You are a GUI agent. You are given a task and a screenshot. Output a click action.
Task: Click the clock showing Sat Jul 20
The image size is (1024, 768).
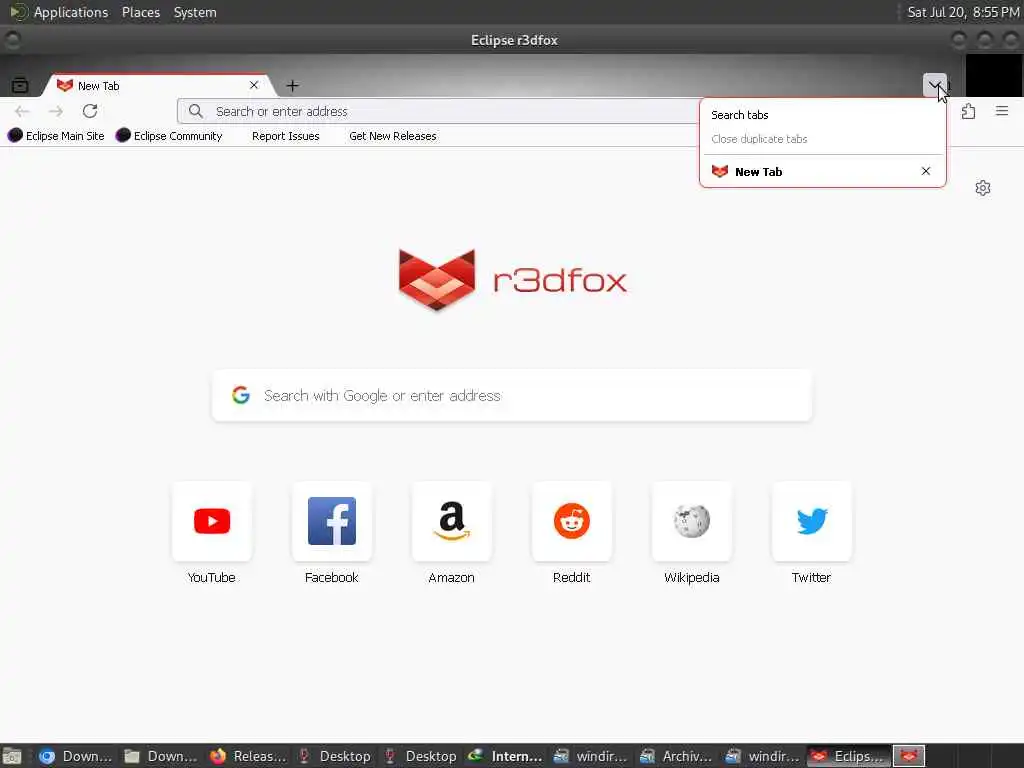click(963, 12)
